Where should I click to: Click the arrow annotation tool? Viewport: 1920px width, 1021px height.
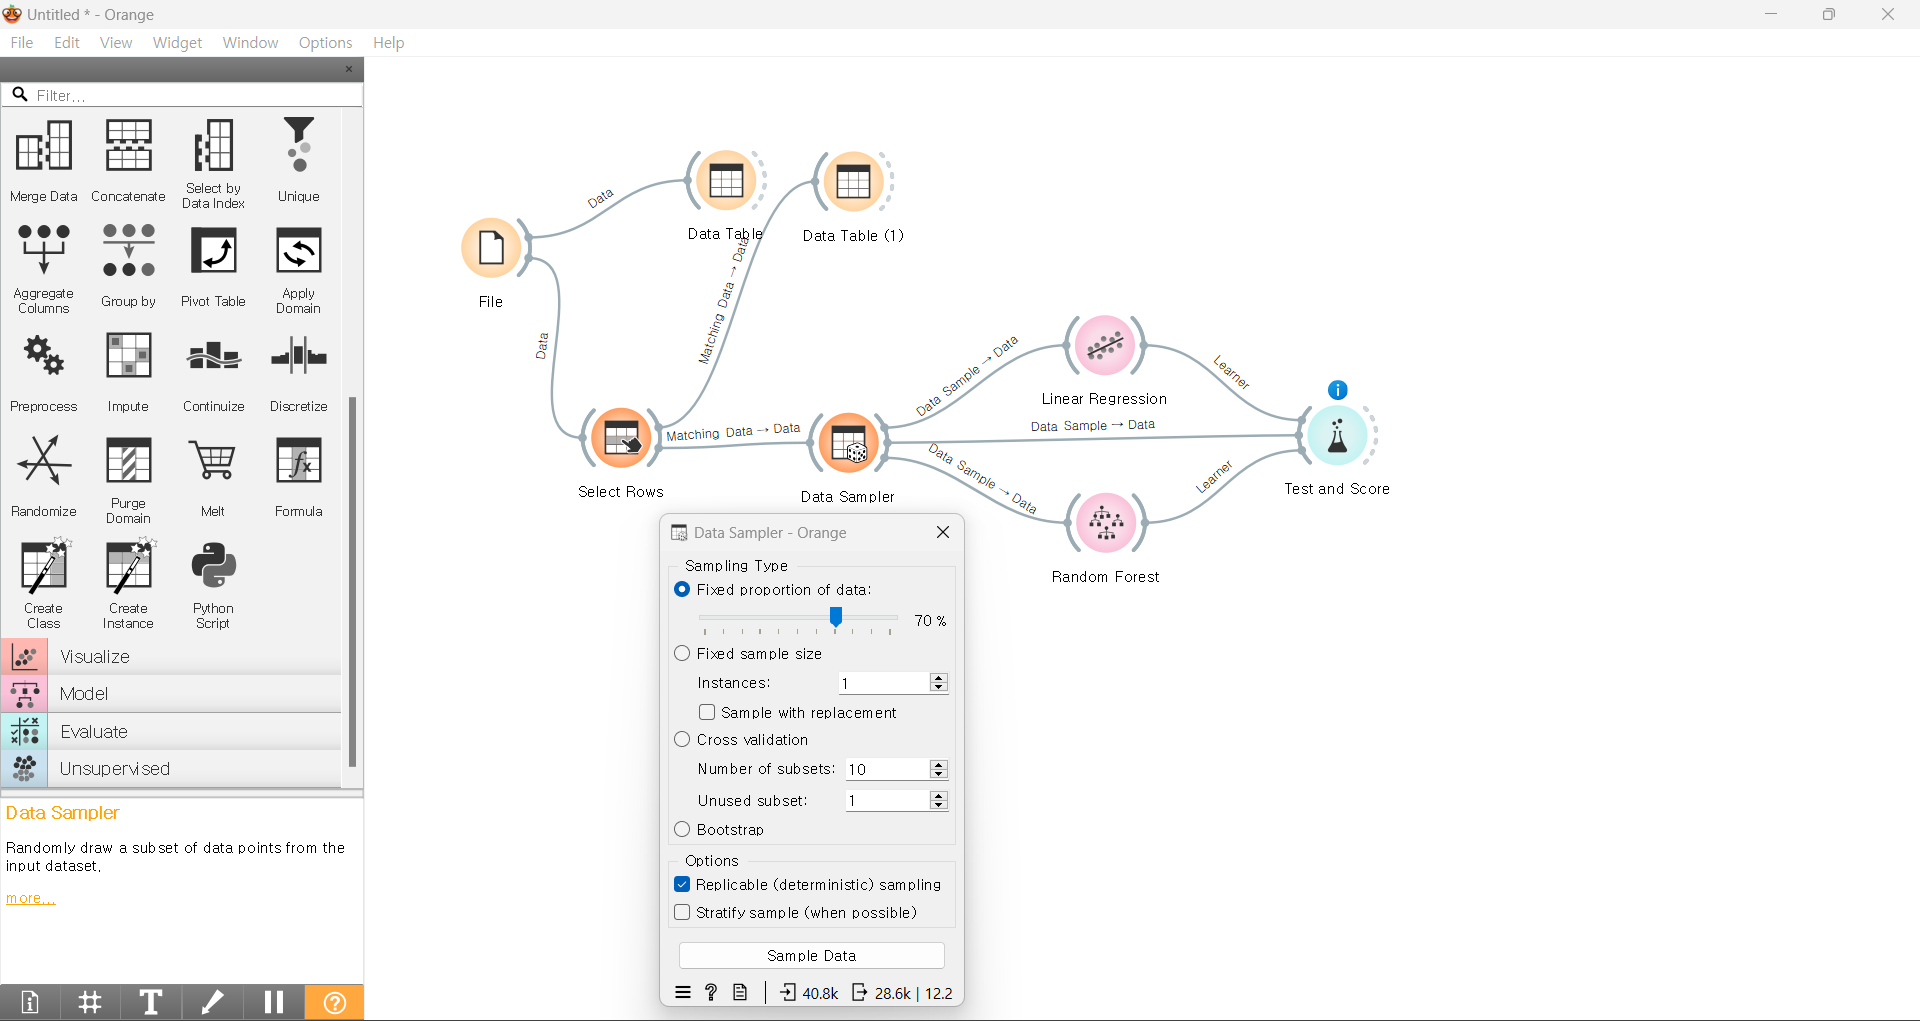(212, 1002)
